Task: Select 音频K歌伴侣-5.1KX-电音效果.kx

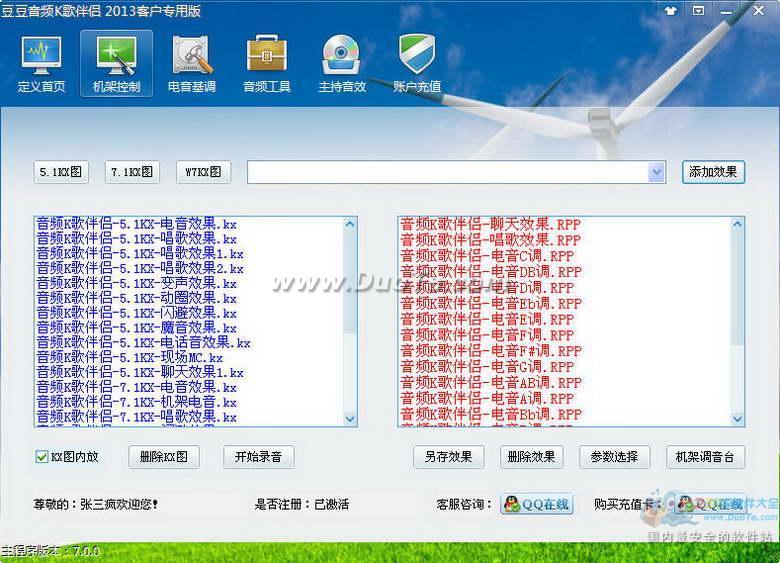Action: pos(136,224)
